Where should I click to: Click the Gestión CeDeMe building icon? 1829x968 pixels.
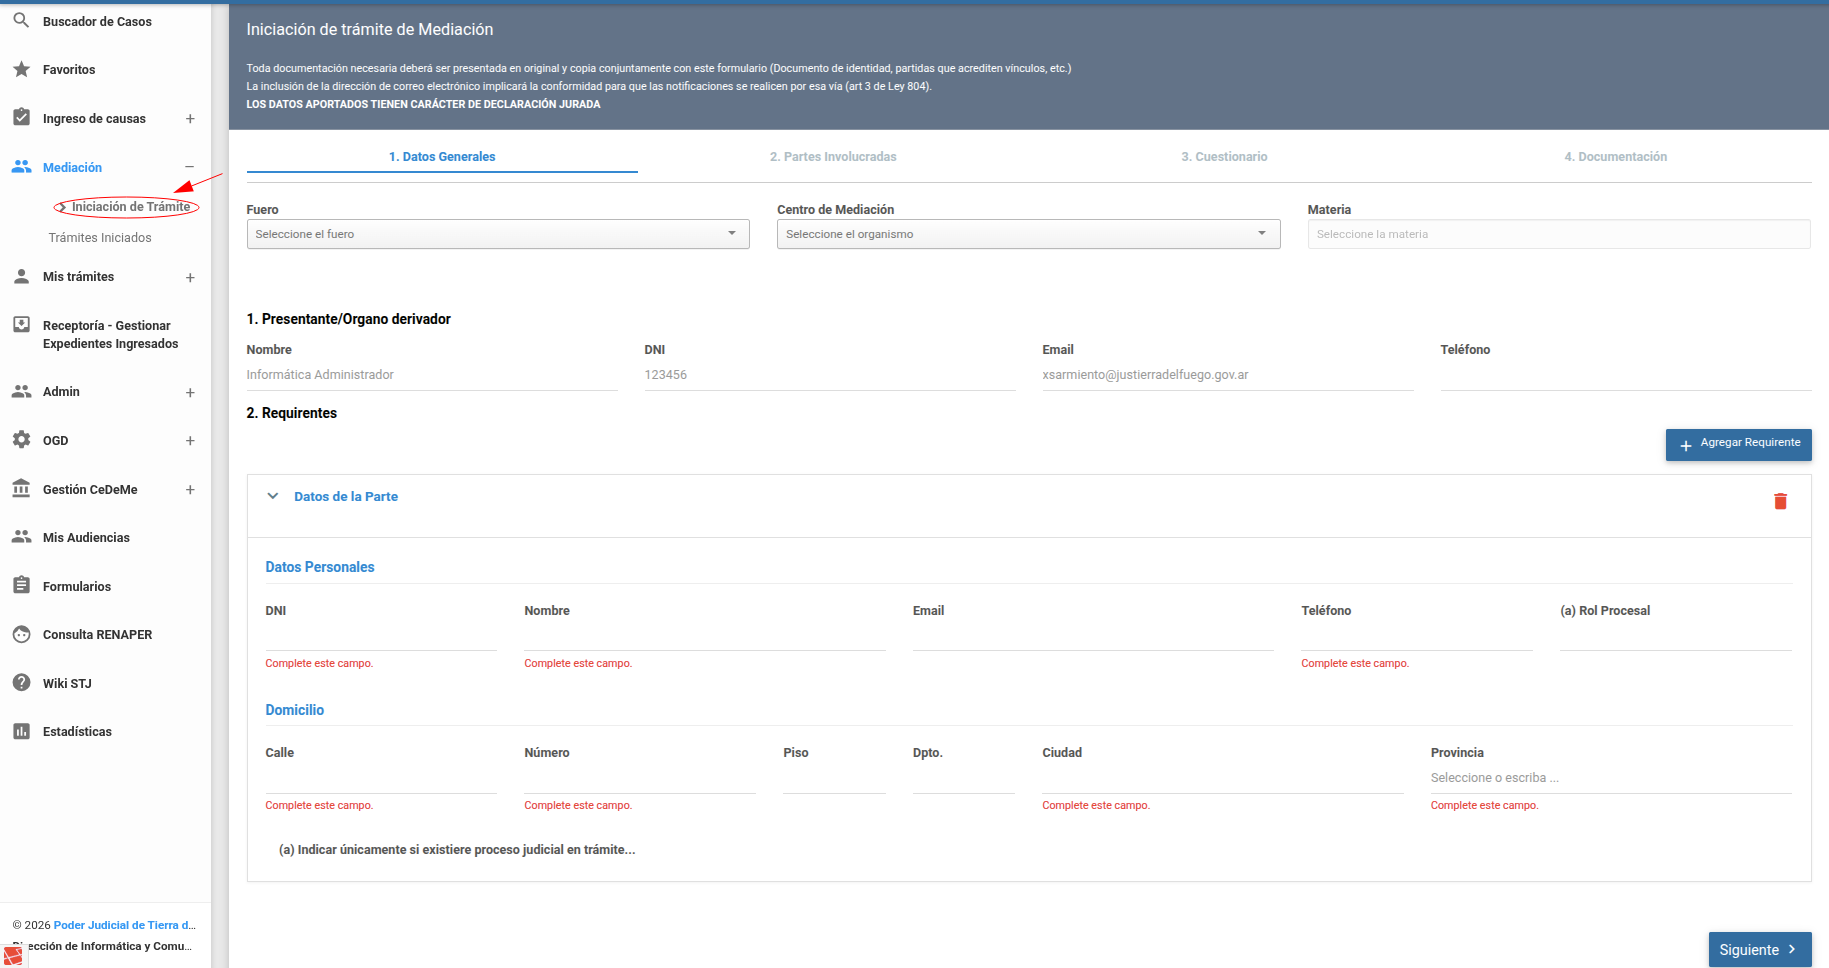(x=21, y=488)
